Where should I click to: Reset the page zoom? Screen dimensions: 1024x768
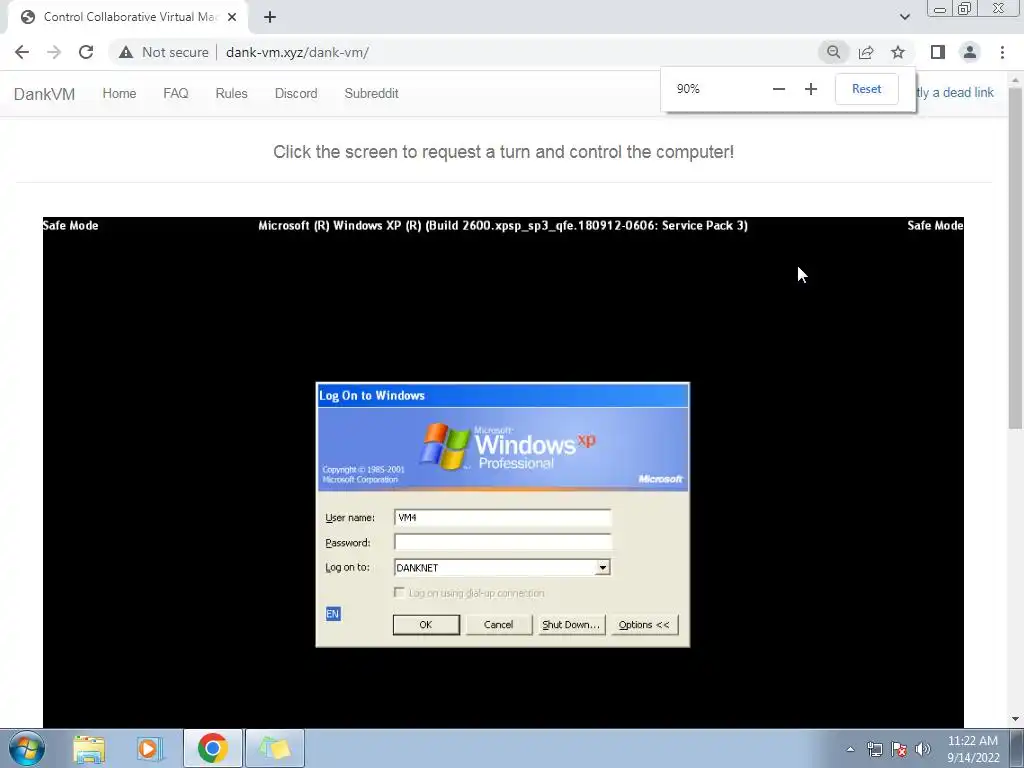click(867, 89)
